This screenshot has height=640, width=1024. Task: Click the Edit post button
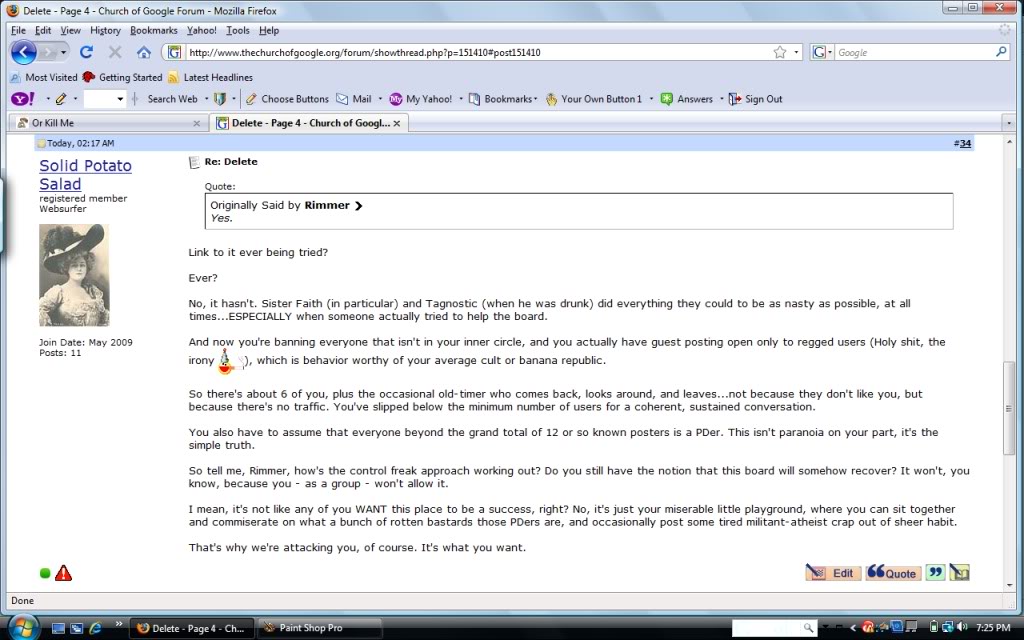coord(833,573)
